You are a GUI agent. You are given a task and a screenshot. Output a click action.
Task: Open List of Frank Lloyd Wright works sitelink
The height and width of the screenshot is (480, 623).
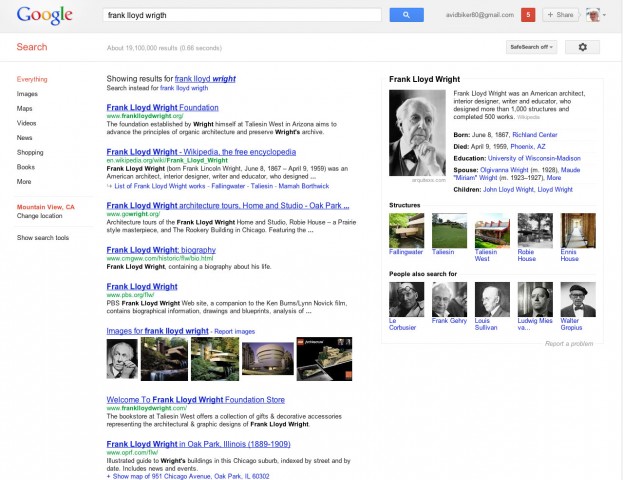pyautogui.click(x=160, y=186)
